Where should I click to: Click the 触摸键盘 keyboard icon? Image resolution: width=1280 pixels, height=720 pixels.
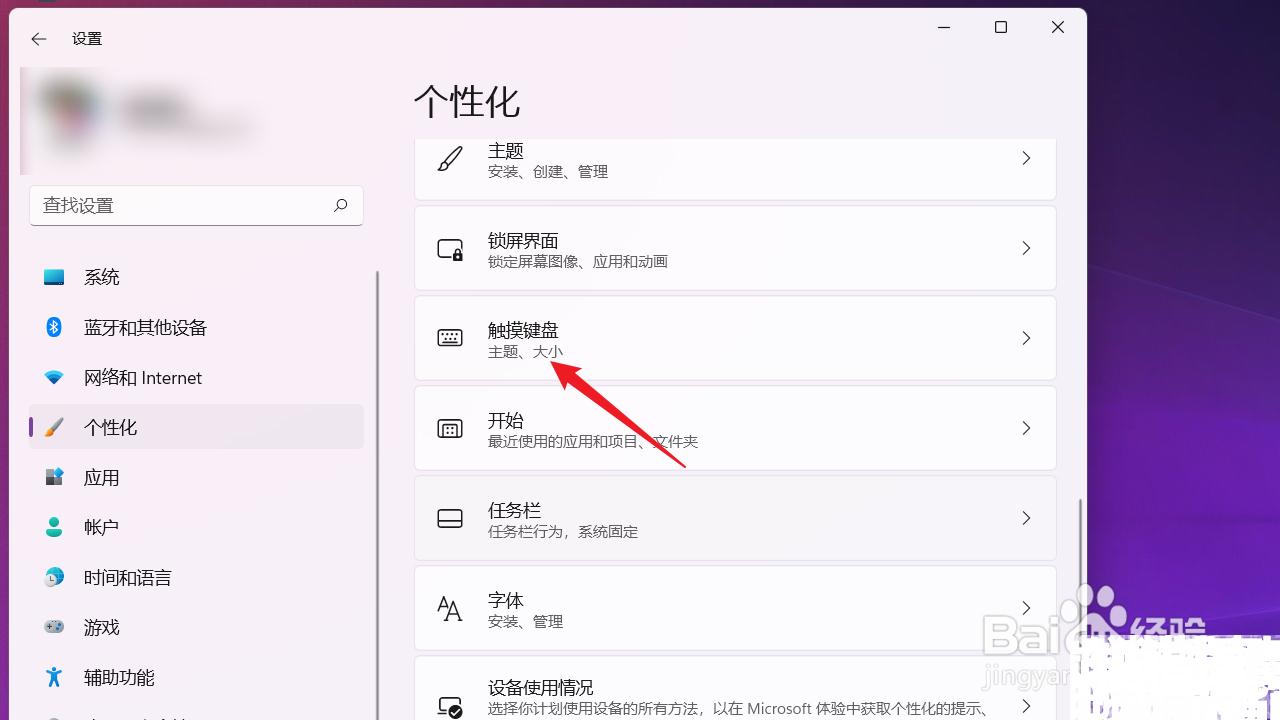(449, 338)
